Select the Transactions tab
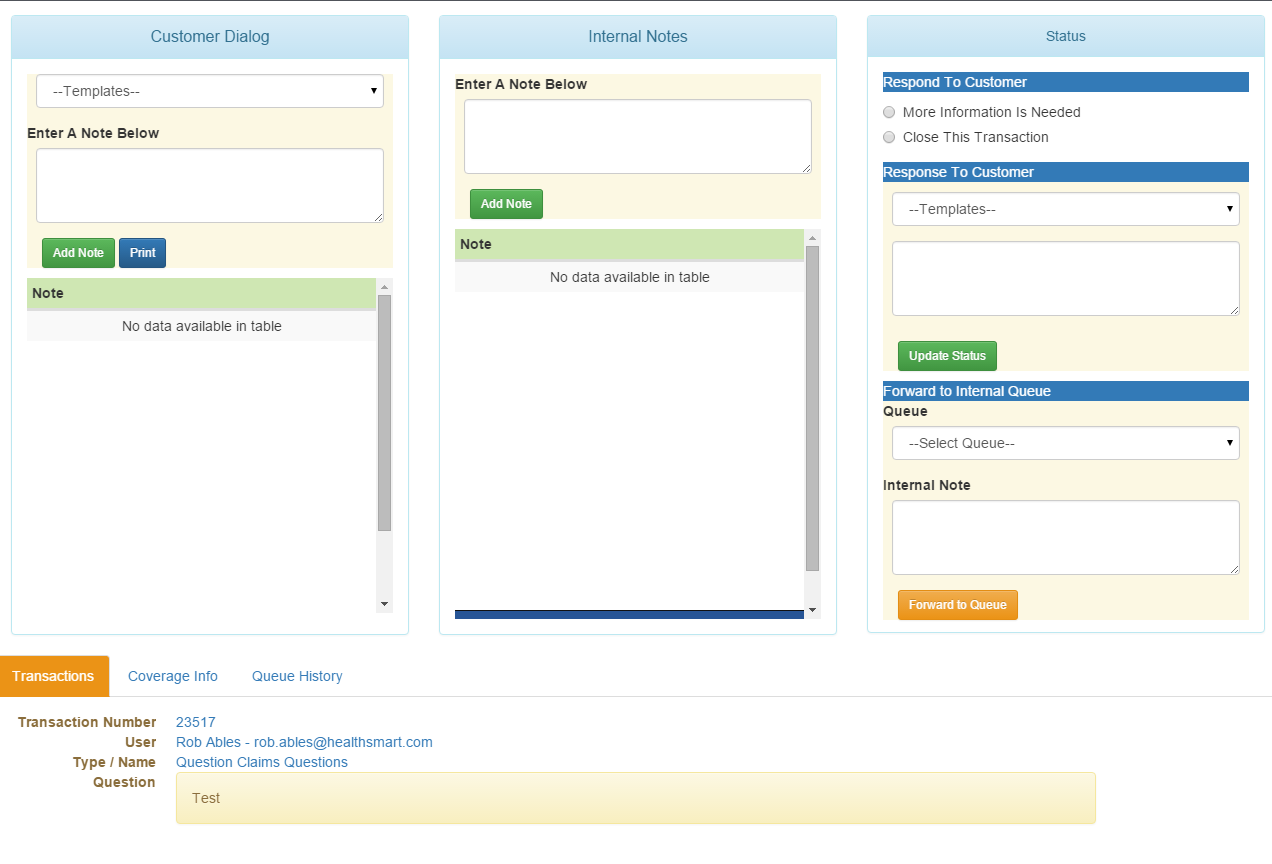 pyautogui.click(x=54, y=676)
